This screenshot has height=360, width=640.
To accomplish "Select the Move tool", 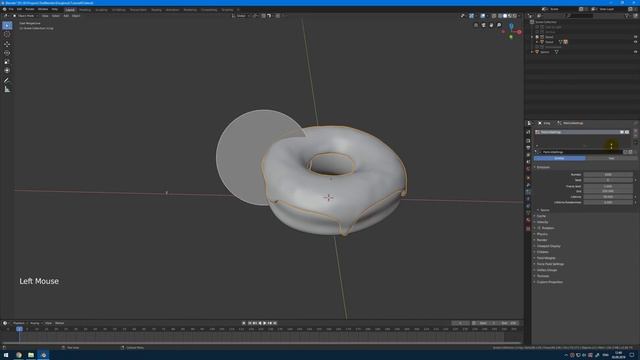I will click(x=7, y=44).
